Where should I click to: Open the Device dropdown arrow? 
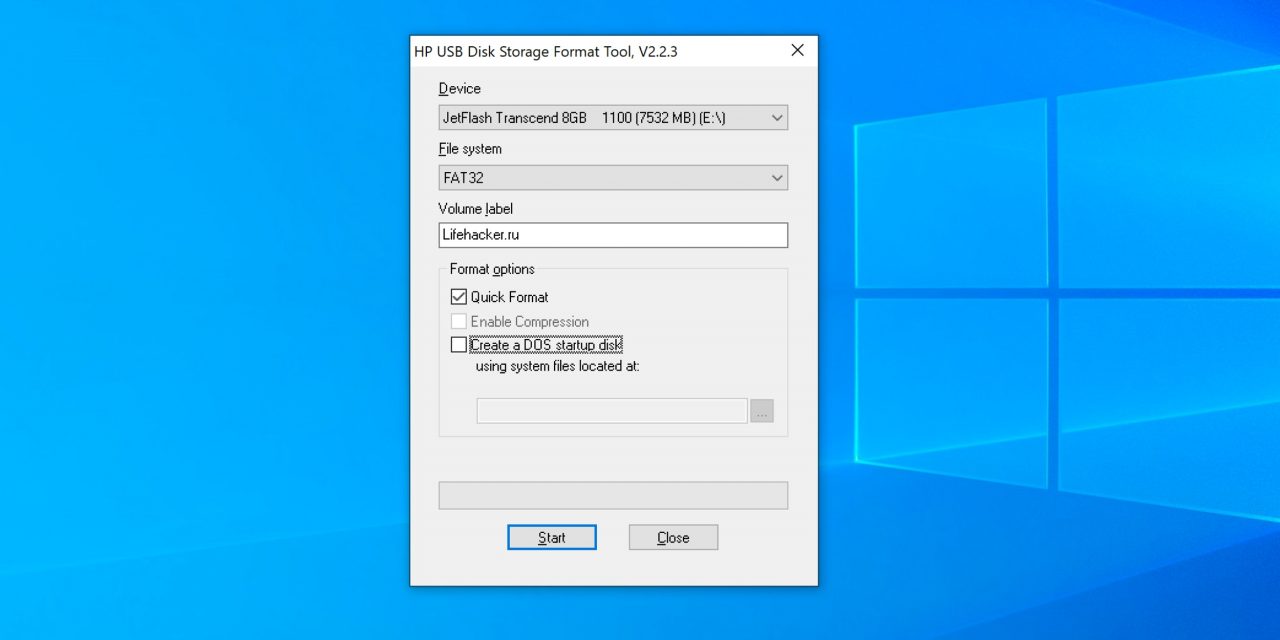point(776,118)
